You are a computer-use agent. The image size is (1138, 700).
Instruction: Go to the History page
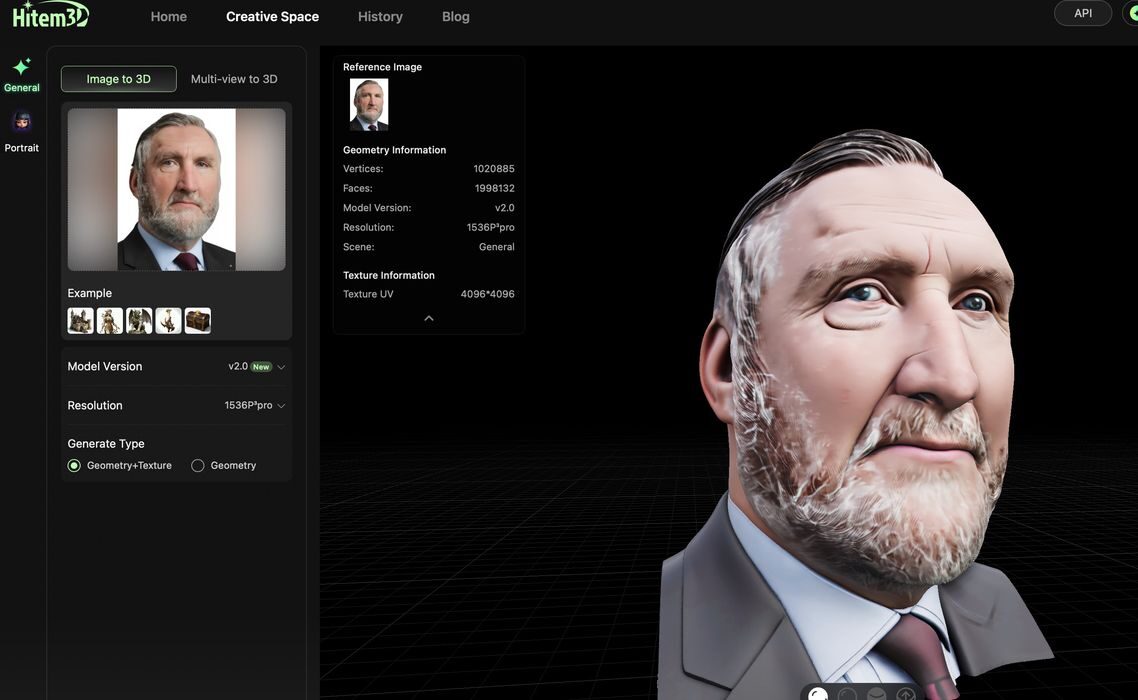(x=380, y=17)
